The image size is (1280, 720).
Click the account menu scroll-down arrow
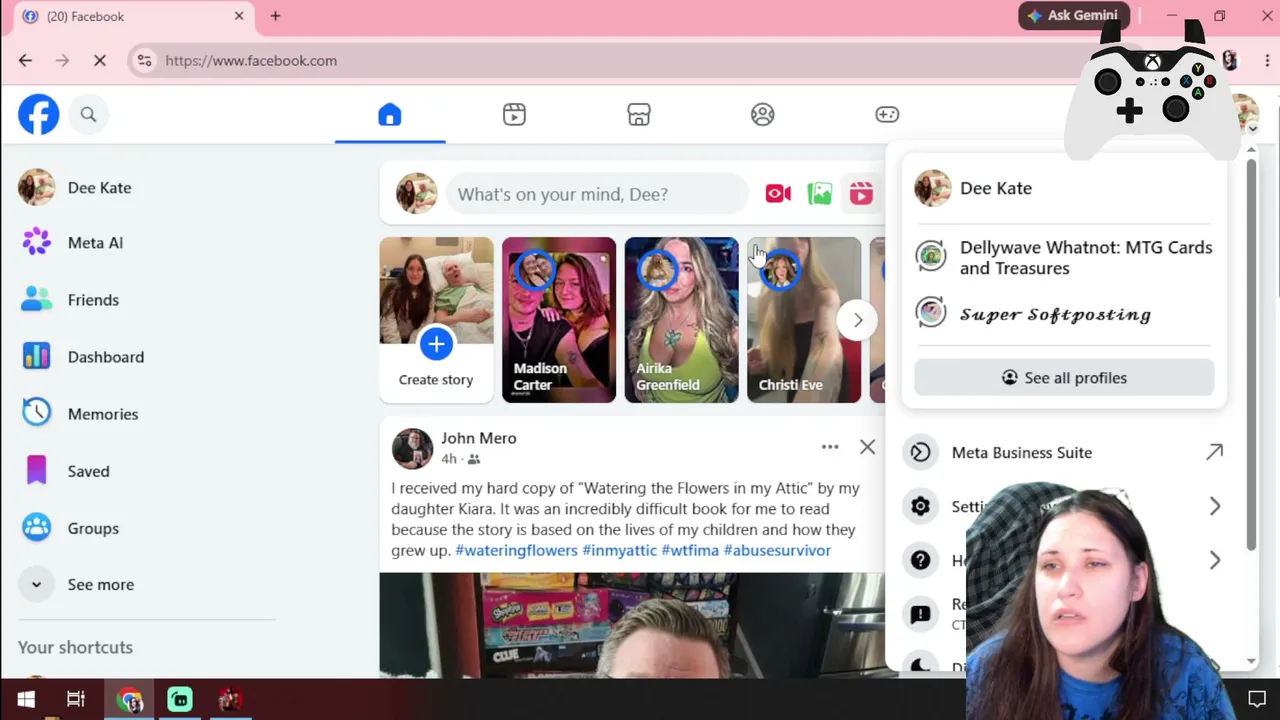tap(1251, 661)
